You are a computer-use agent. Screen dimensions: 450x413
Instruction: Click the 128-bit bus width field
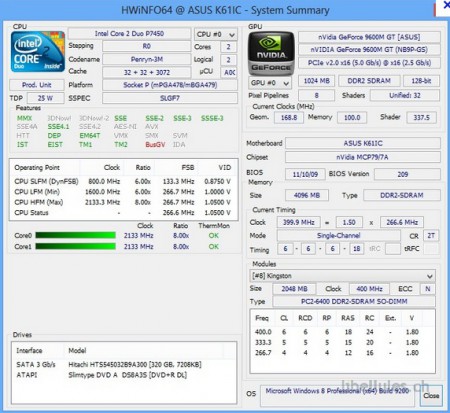click(x=421, y=81)
